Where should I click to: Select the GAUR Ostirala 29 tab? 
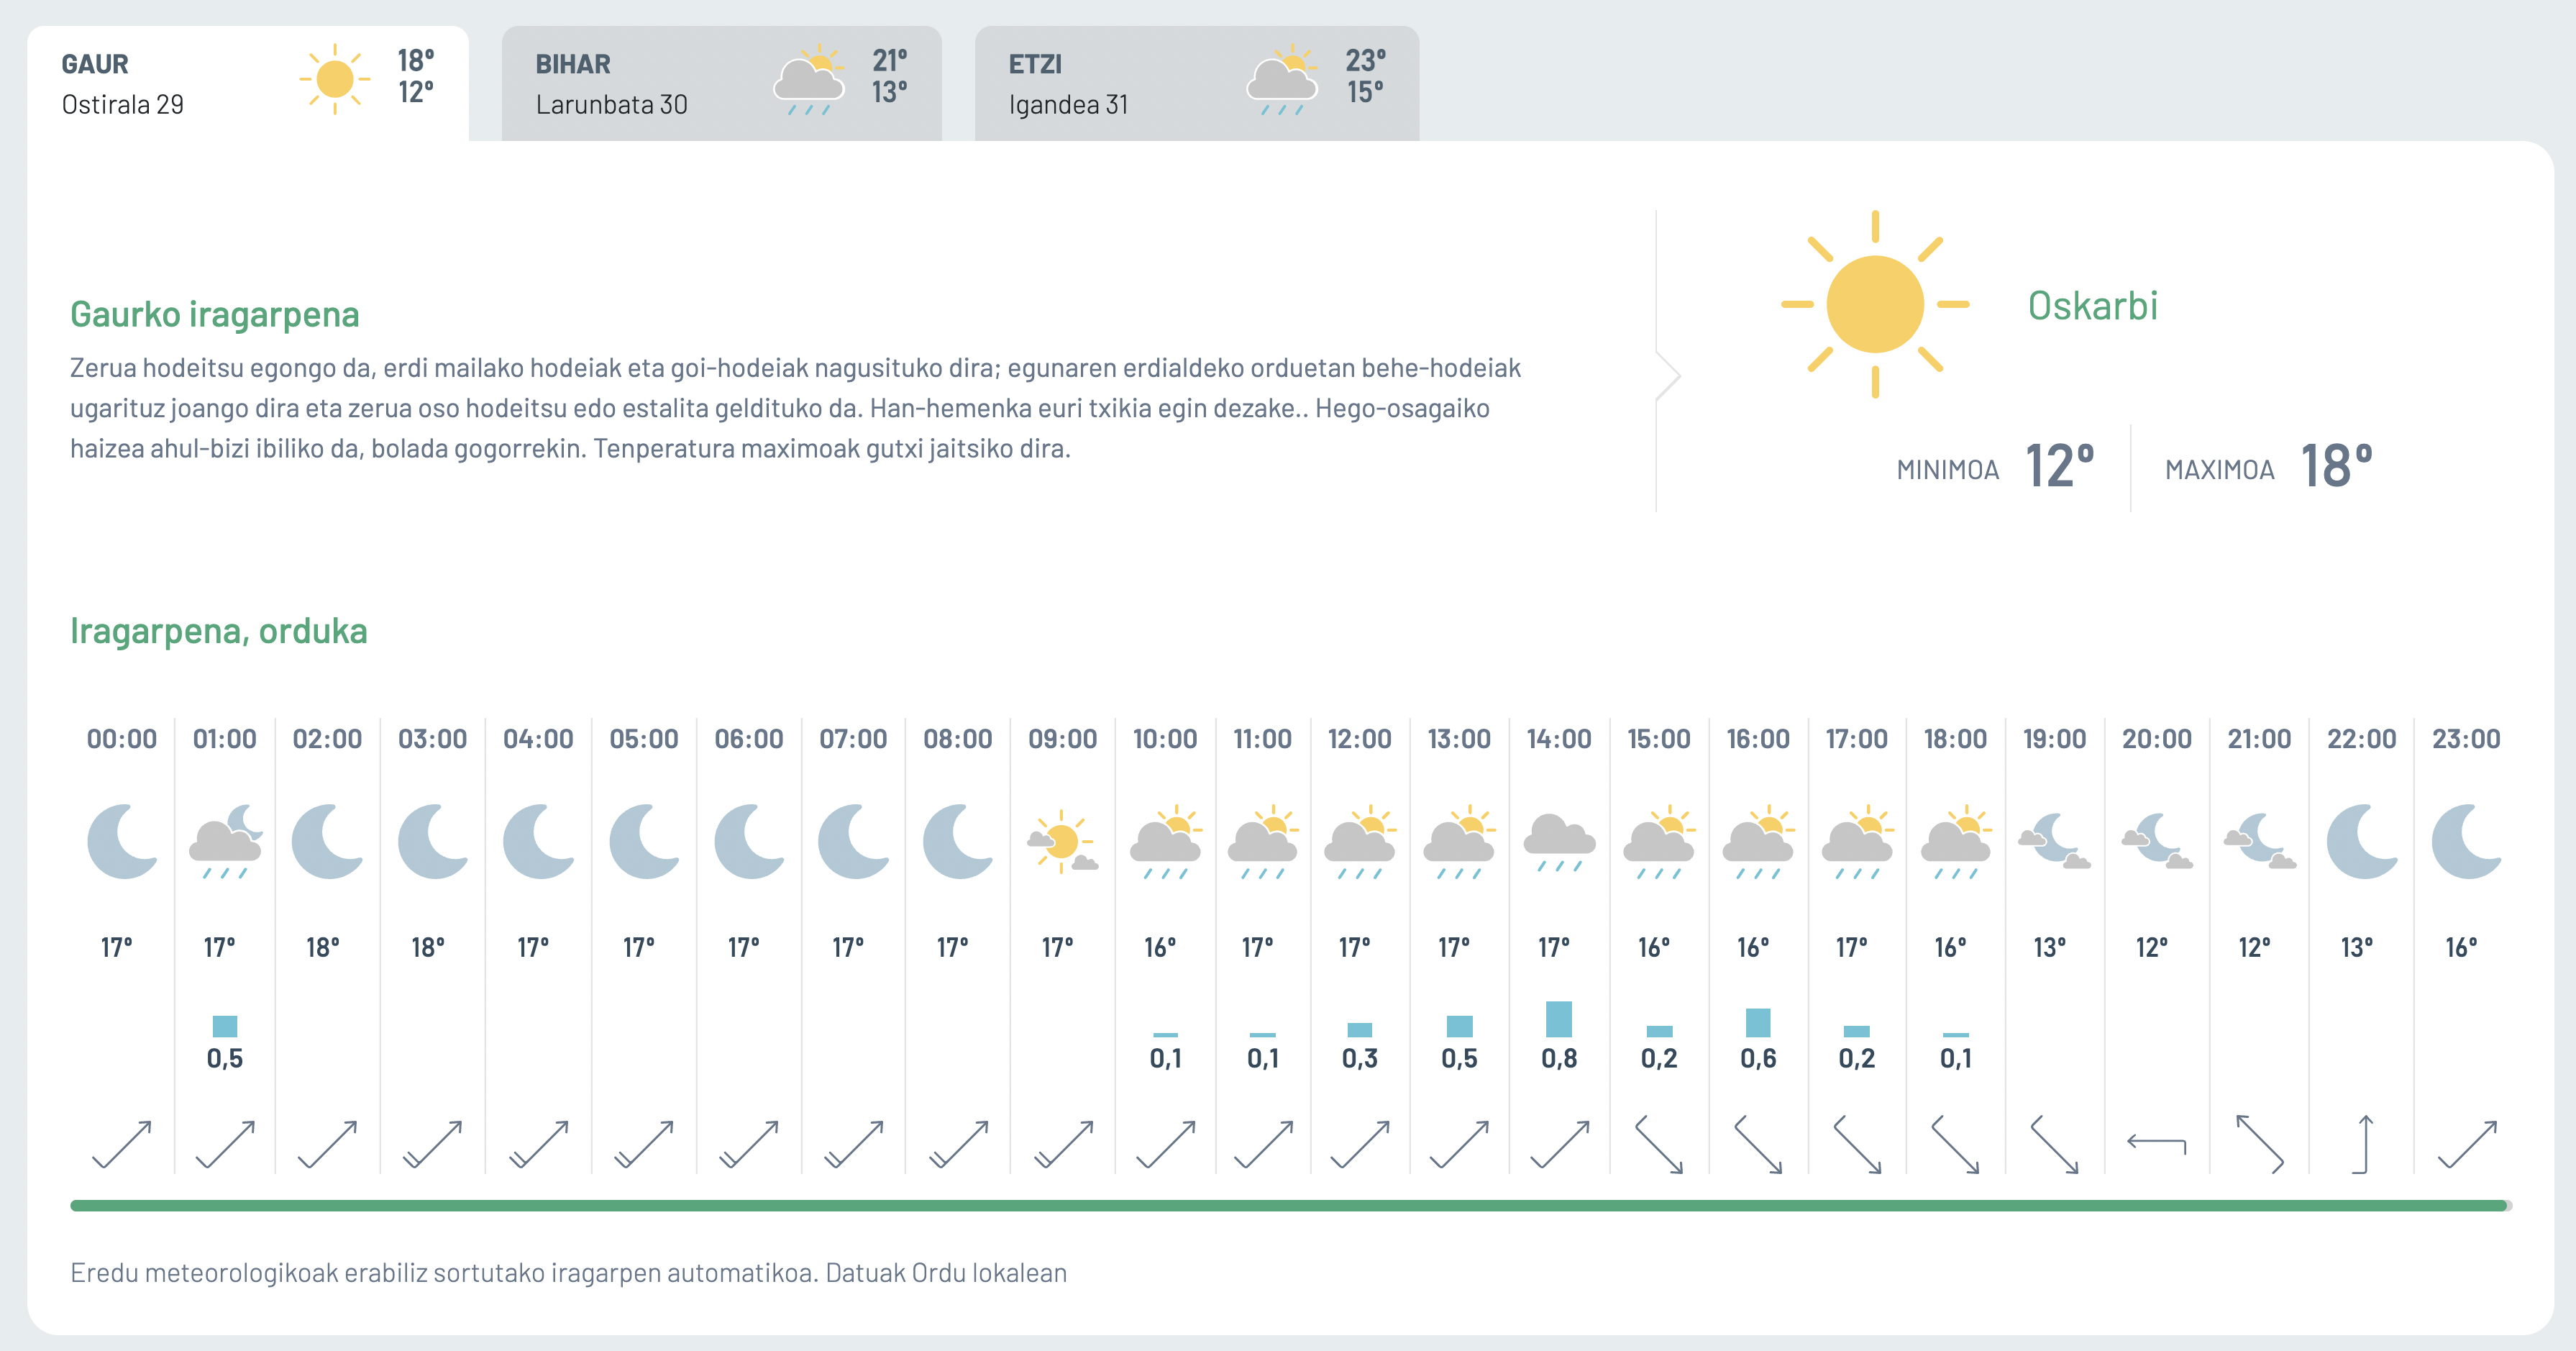248,83
